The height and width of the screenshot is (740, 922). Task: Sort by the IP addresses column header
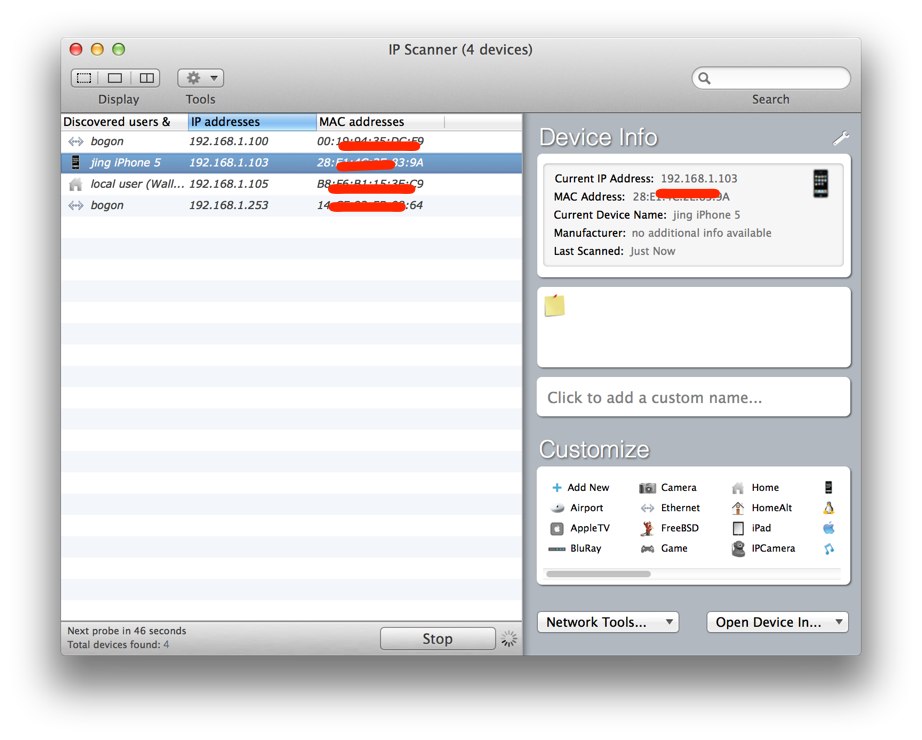252,122
